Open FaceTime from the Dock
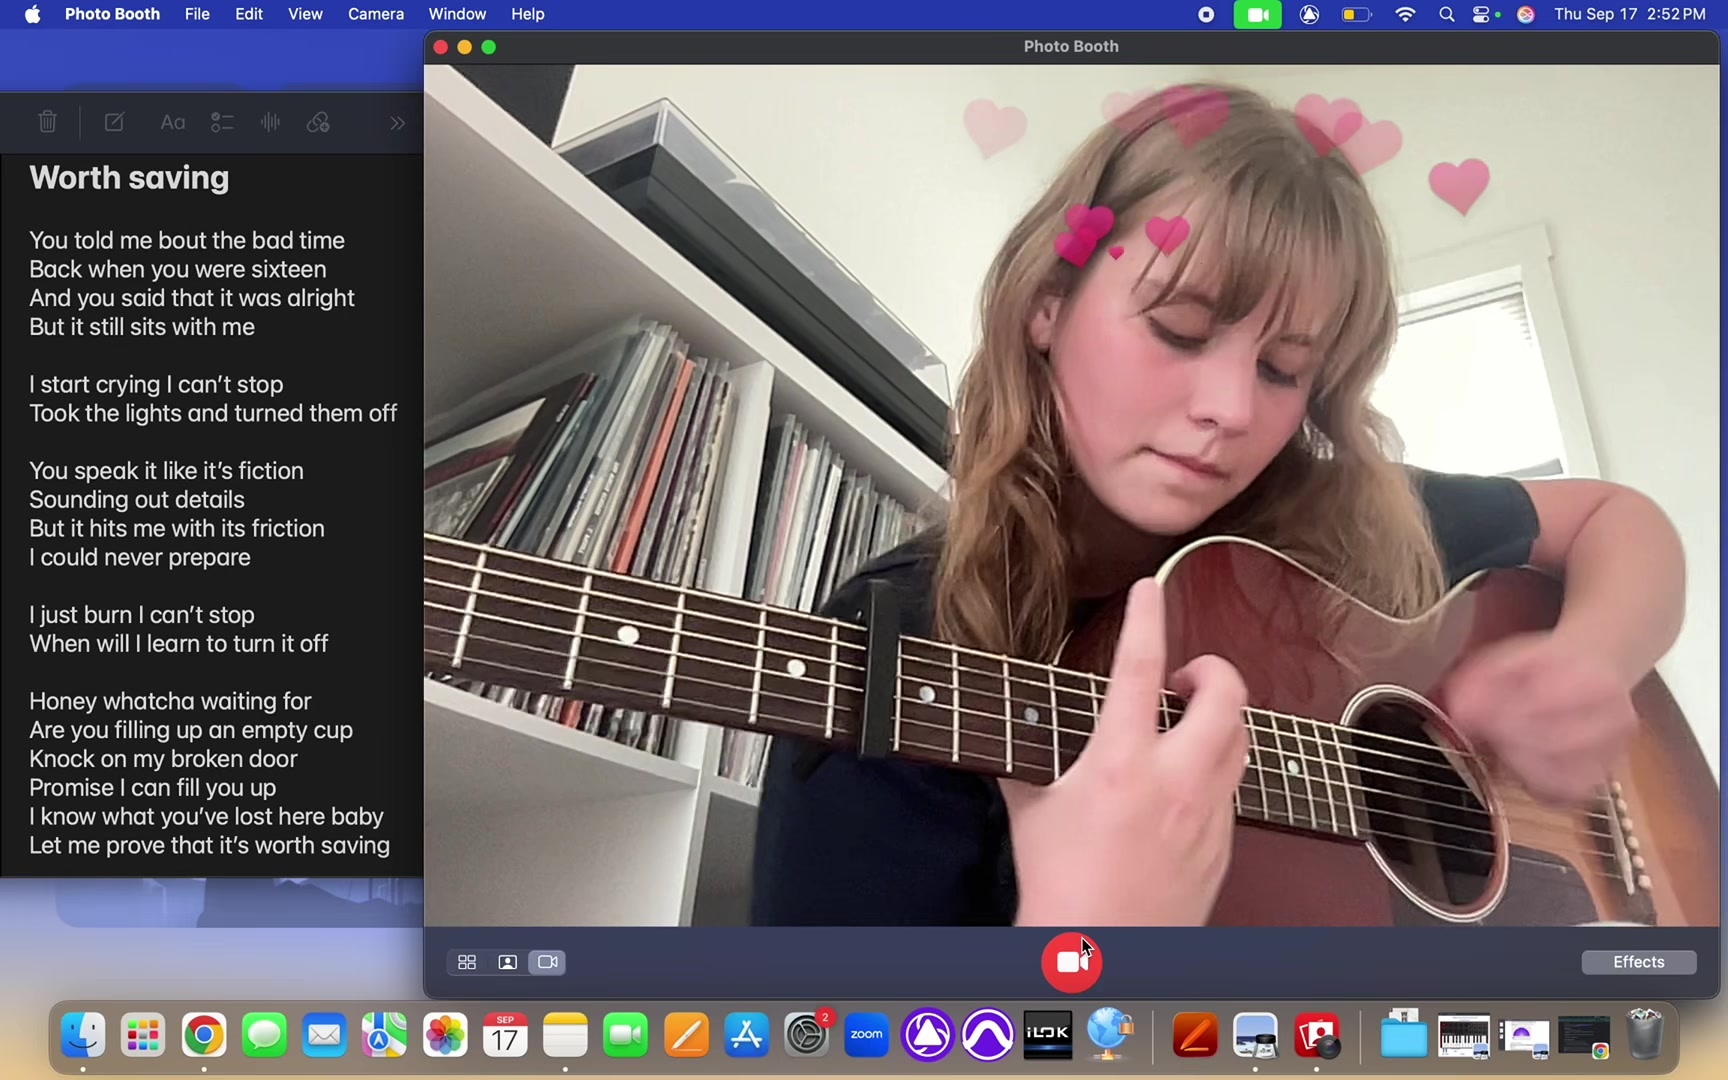This screenshot has height=1080, width=1728. coord(626,1035)
